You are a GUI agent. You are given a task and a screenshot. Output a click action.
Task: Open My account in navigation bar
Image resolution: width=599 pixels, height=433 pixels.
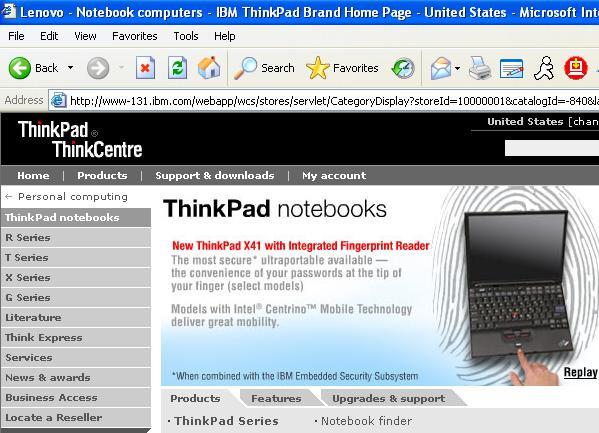click(x=334, y=175)
